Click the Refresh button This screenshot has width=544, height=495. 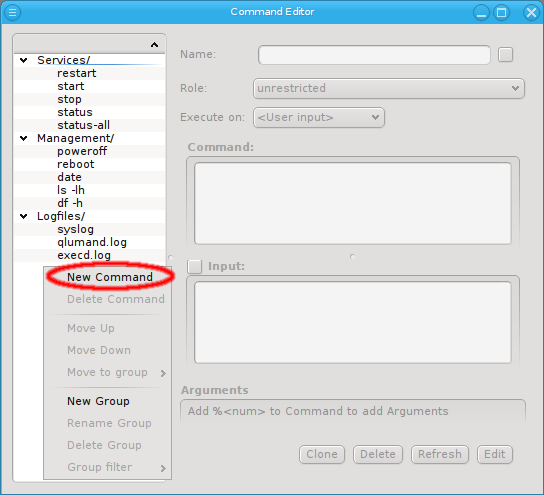pos(440,454)
